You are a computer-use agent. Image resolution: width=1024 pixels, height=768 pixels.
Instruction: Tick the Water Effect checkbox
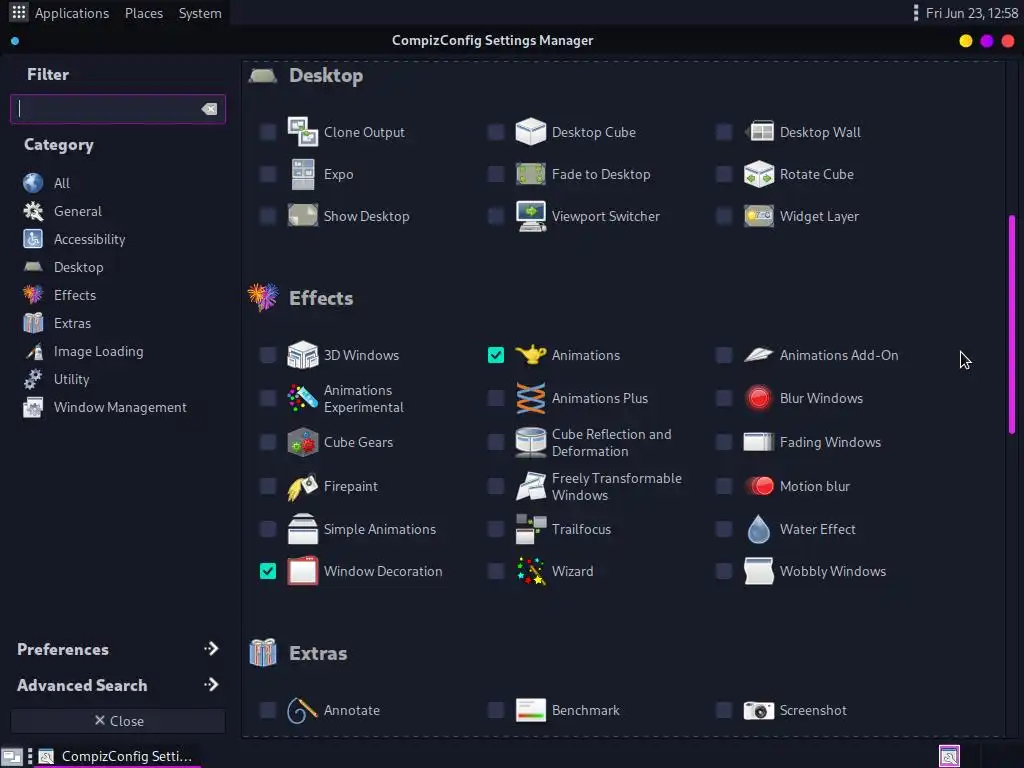click(x=724, y=530)
